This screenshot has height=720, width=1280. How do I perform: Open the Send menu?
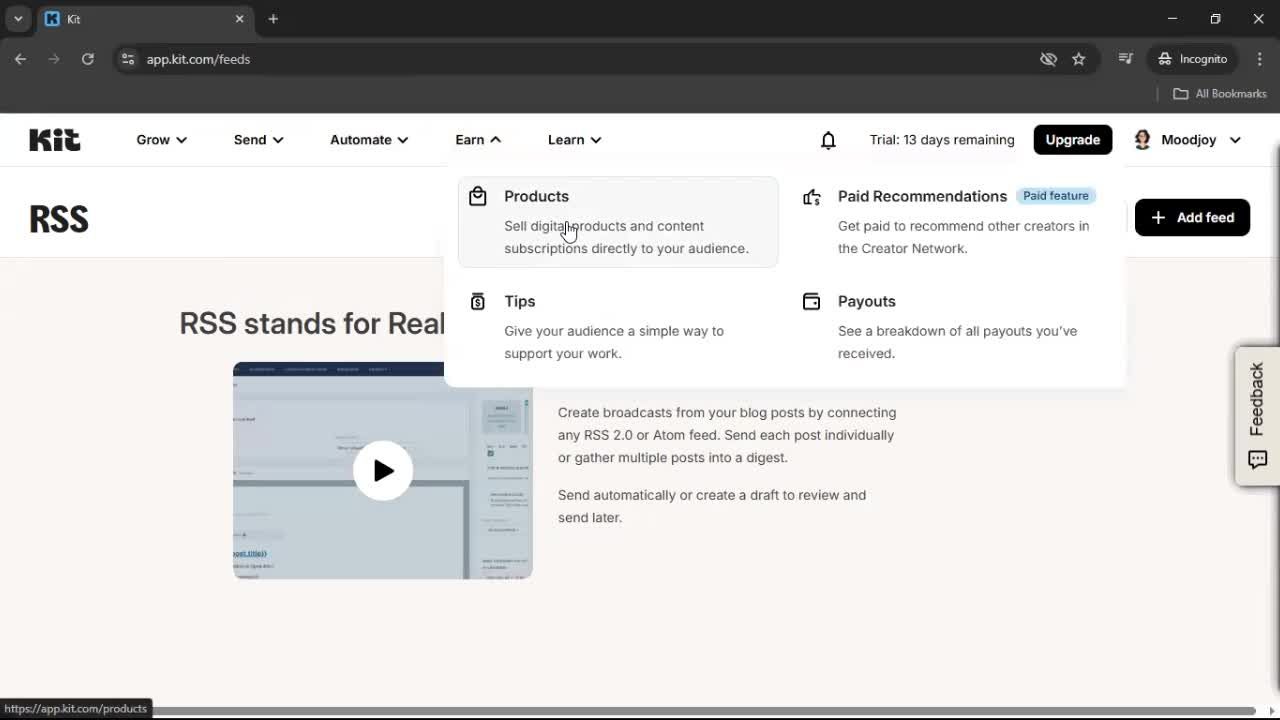257,140
